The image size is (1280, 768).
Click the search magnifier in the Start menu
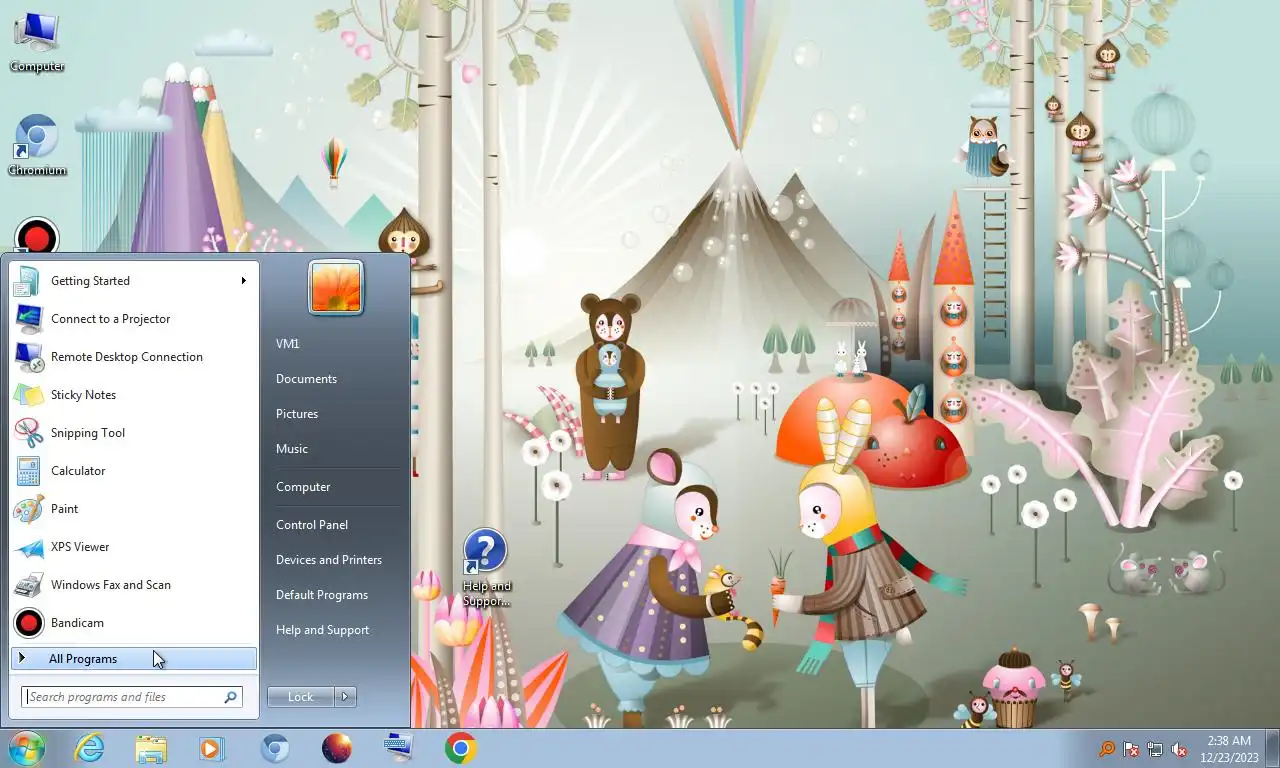[230, 697]
